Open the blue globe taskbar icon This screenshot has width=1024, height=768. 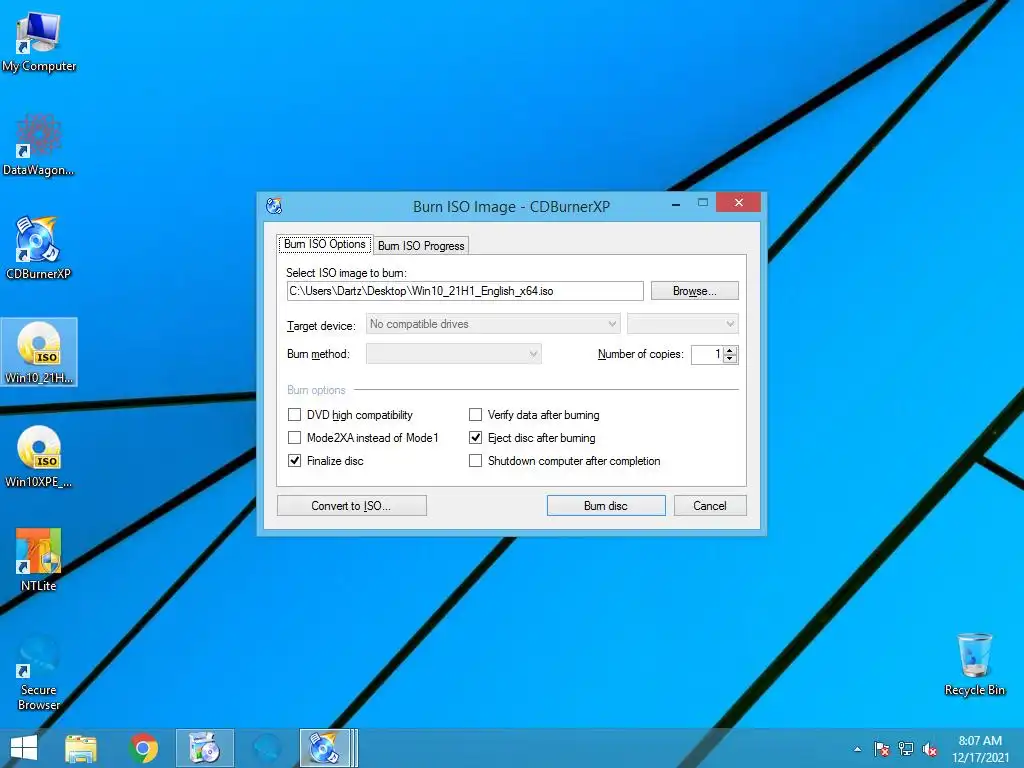(x=266, y=748)
